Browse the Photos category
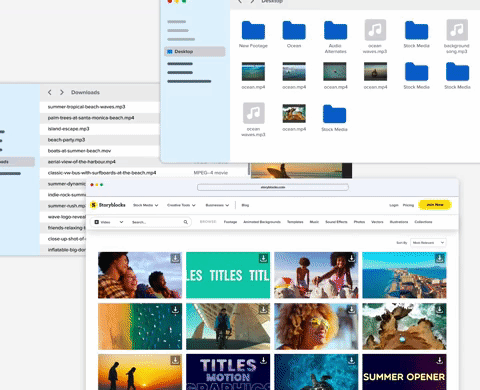480x390 pixels. click(x=359, y=222)
